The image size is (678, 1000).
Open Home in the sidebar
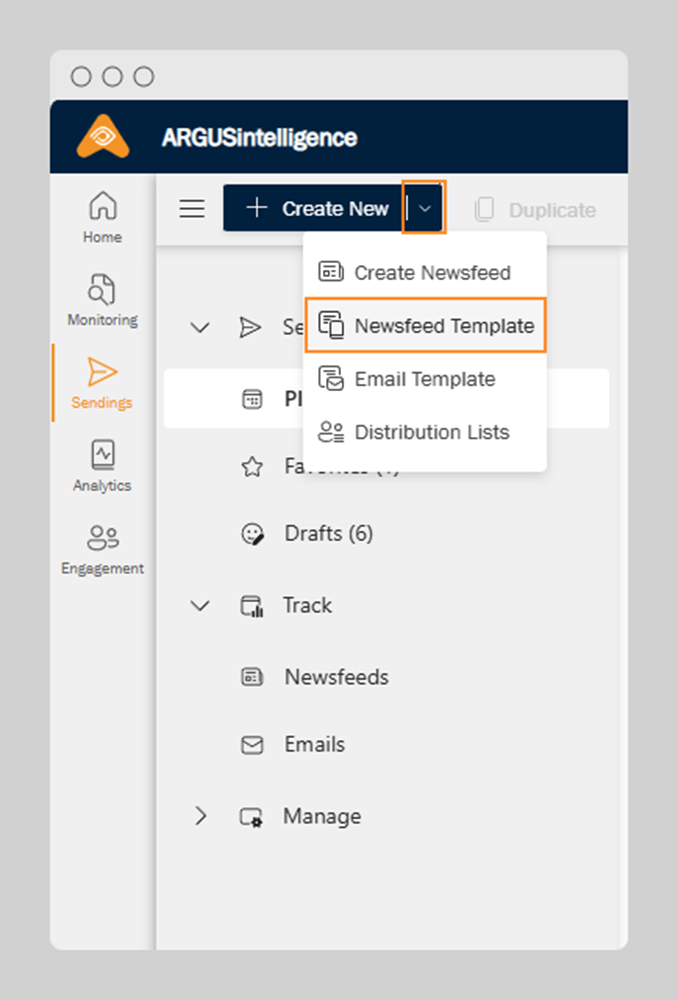pos(103,217)
